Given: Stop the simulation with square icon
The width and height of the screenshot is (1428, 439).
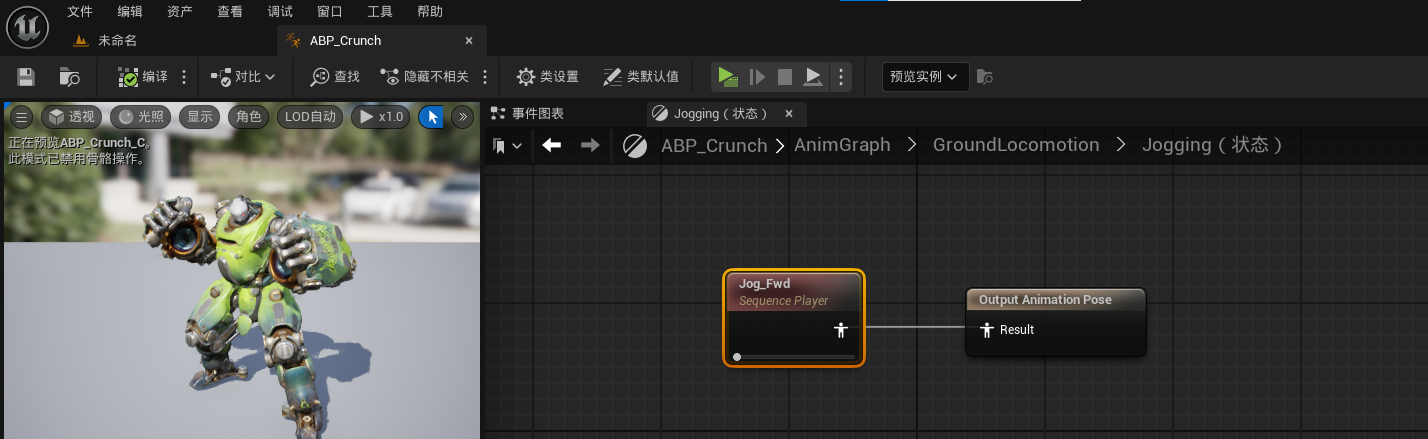Looking at the screenshot, I should pyautogui.click(x=785, y=77).
